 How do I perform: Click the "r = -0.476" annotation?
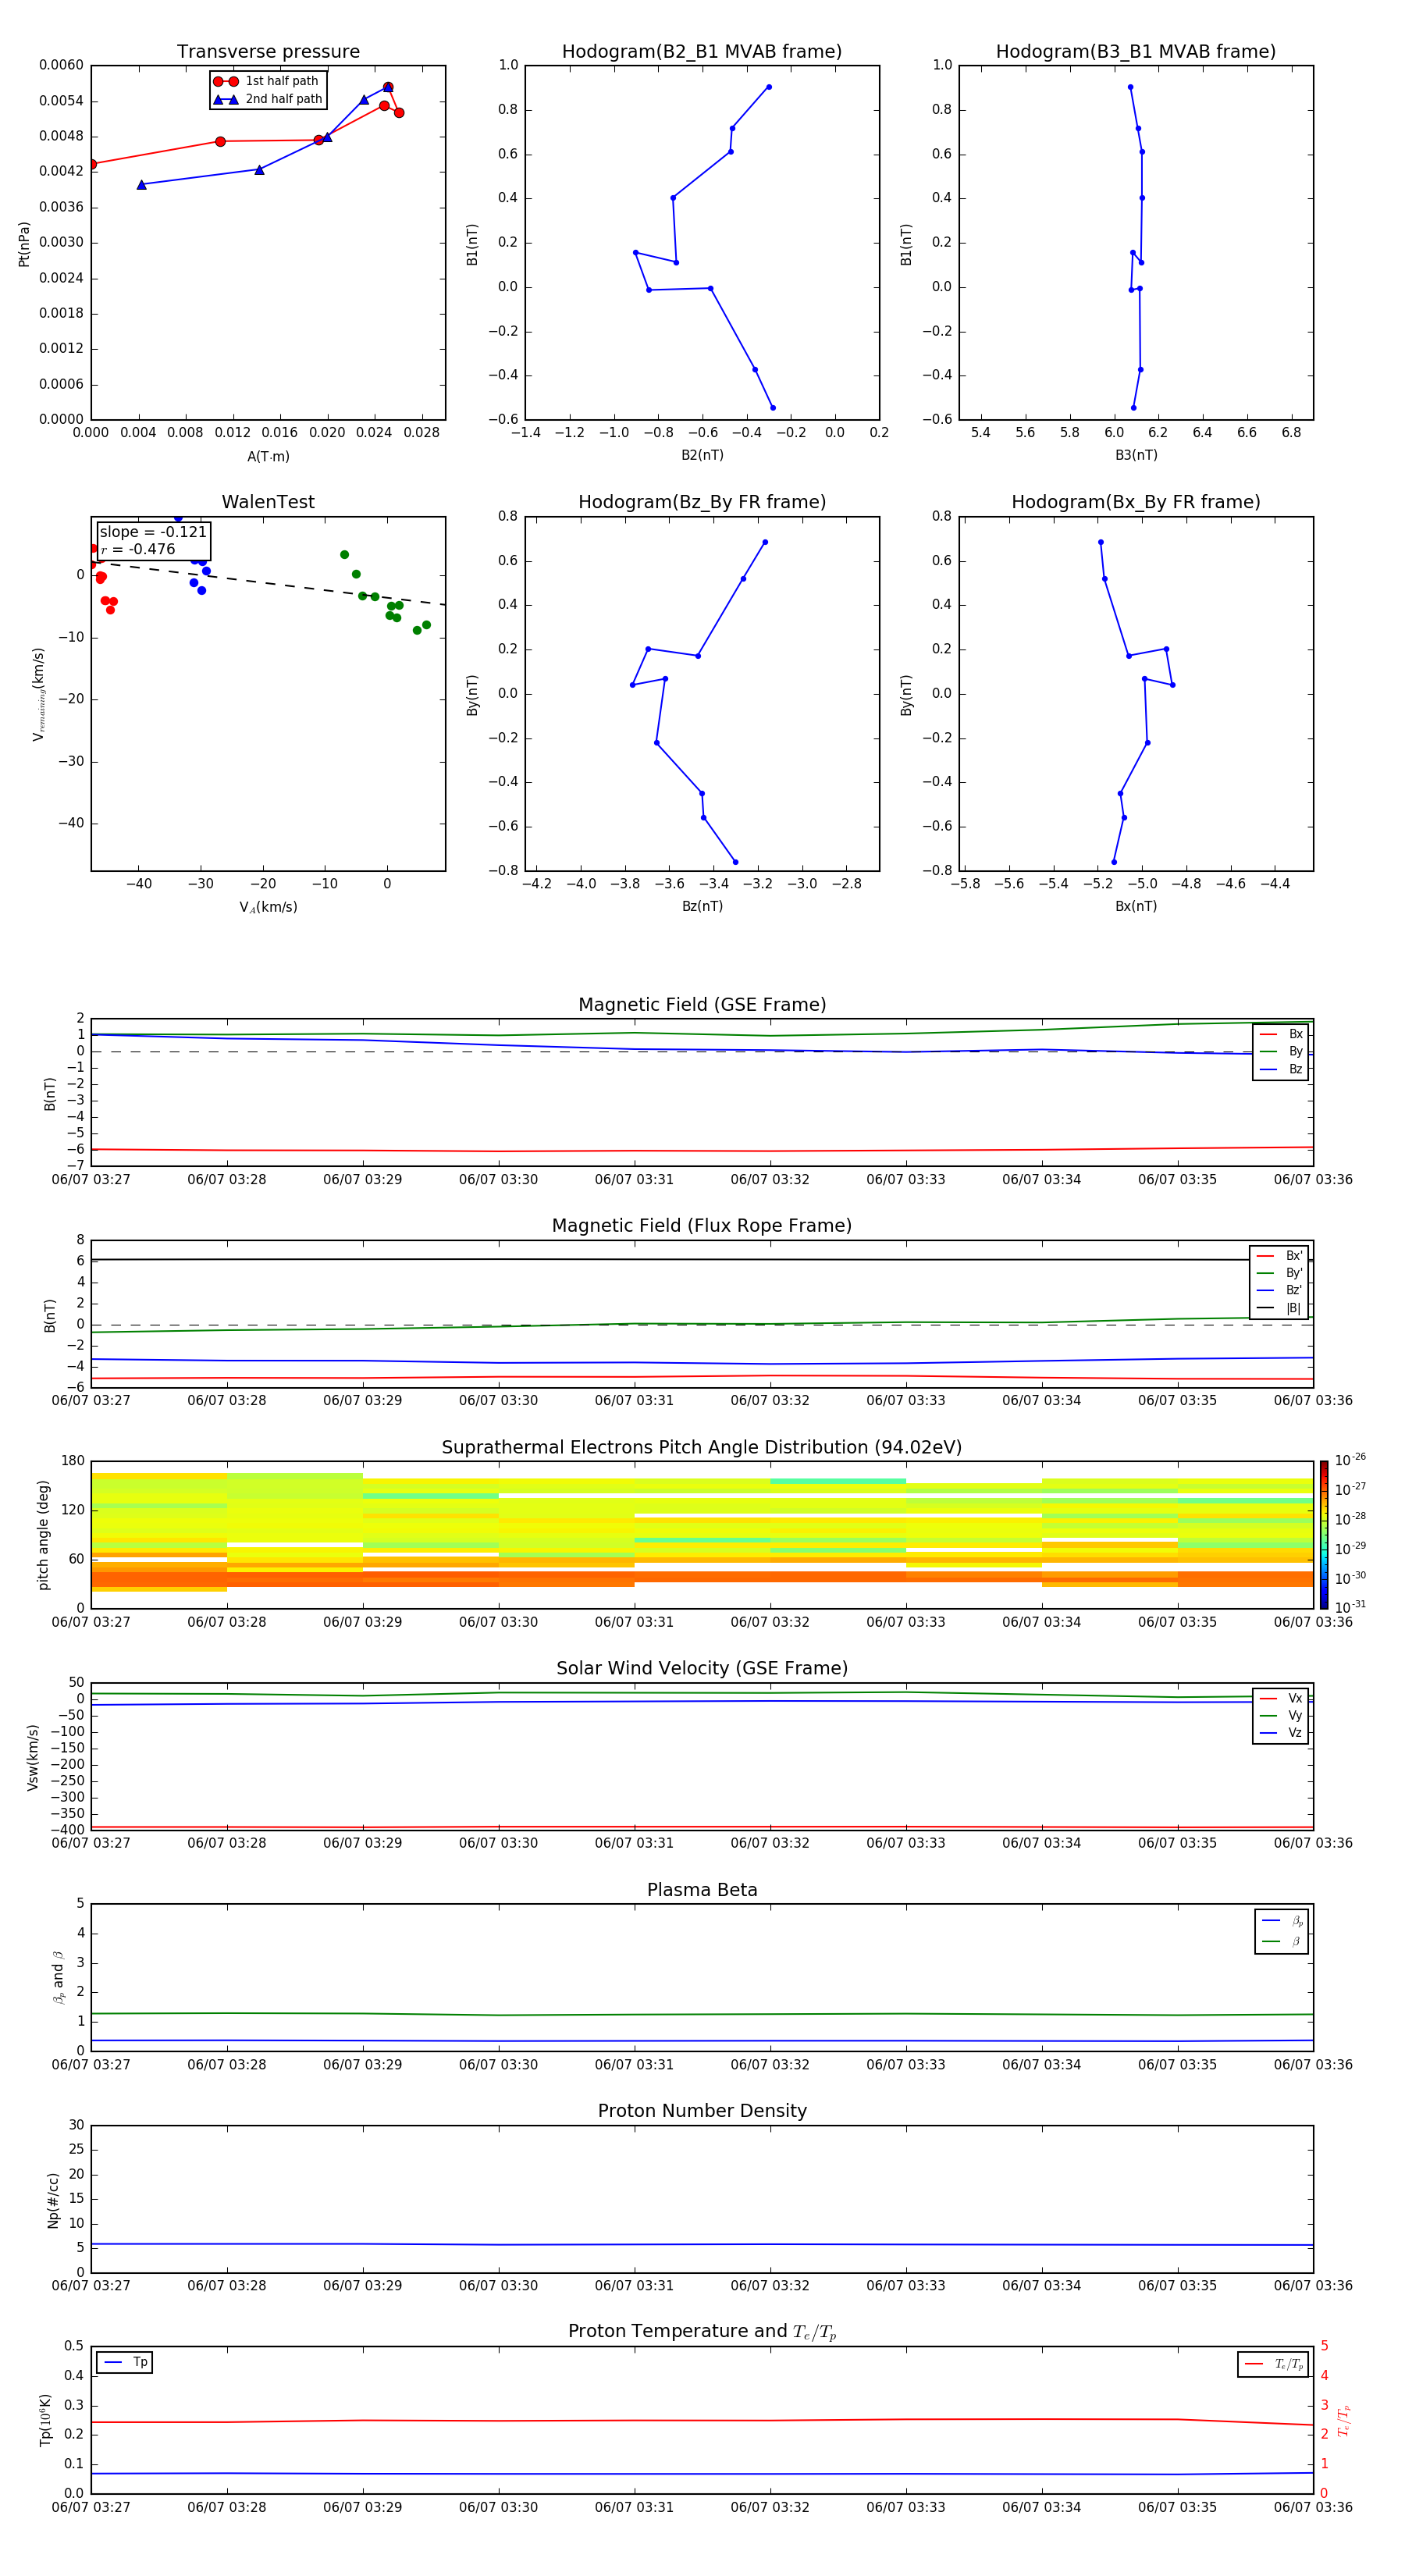point(138,549)
